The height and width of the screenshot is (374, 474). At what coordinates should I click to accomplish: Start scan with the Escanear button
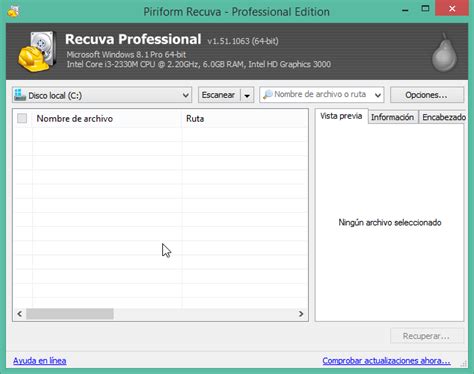click(219, 95)
